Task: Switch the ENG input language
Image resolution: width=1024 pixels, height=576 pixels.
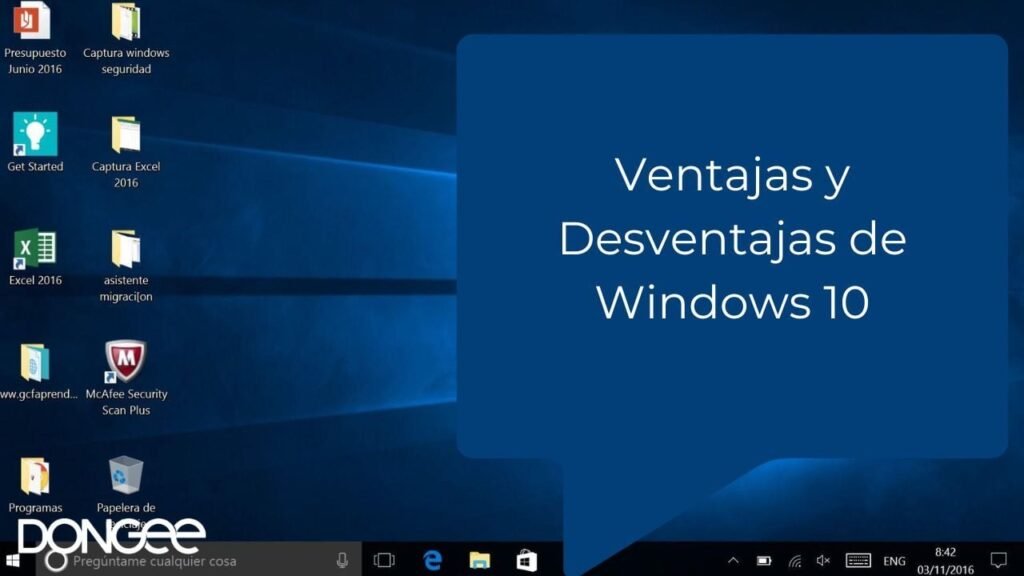Action: (894, 561)
